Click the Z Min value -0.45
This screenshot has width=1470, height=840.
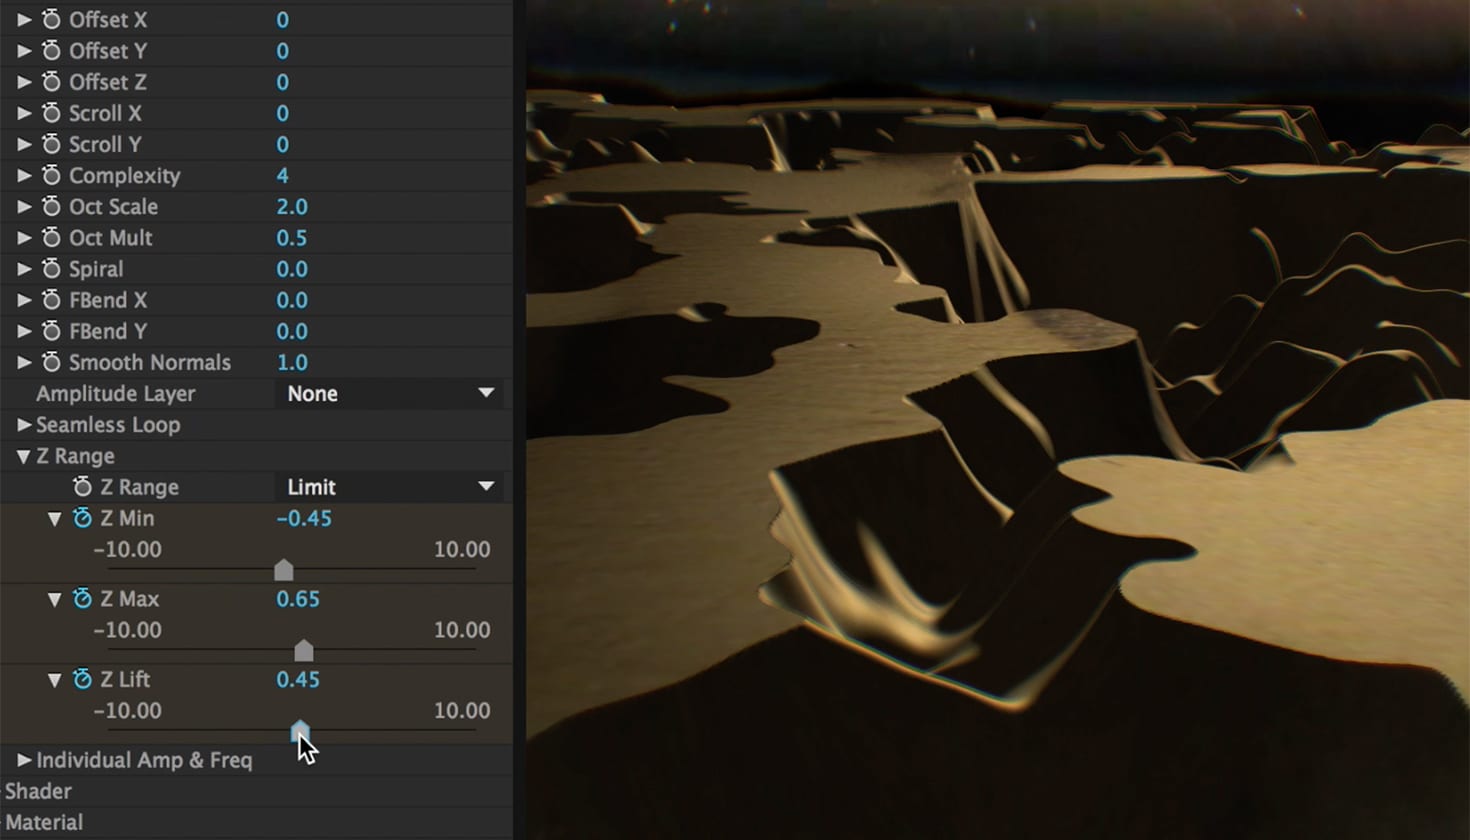point(303,518)
